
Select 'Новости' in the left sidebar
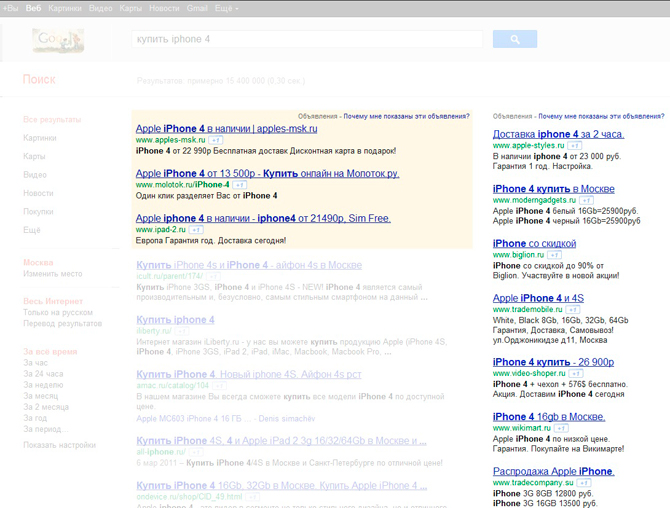coord(38,193)
